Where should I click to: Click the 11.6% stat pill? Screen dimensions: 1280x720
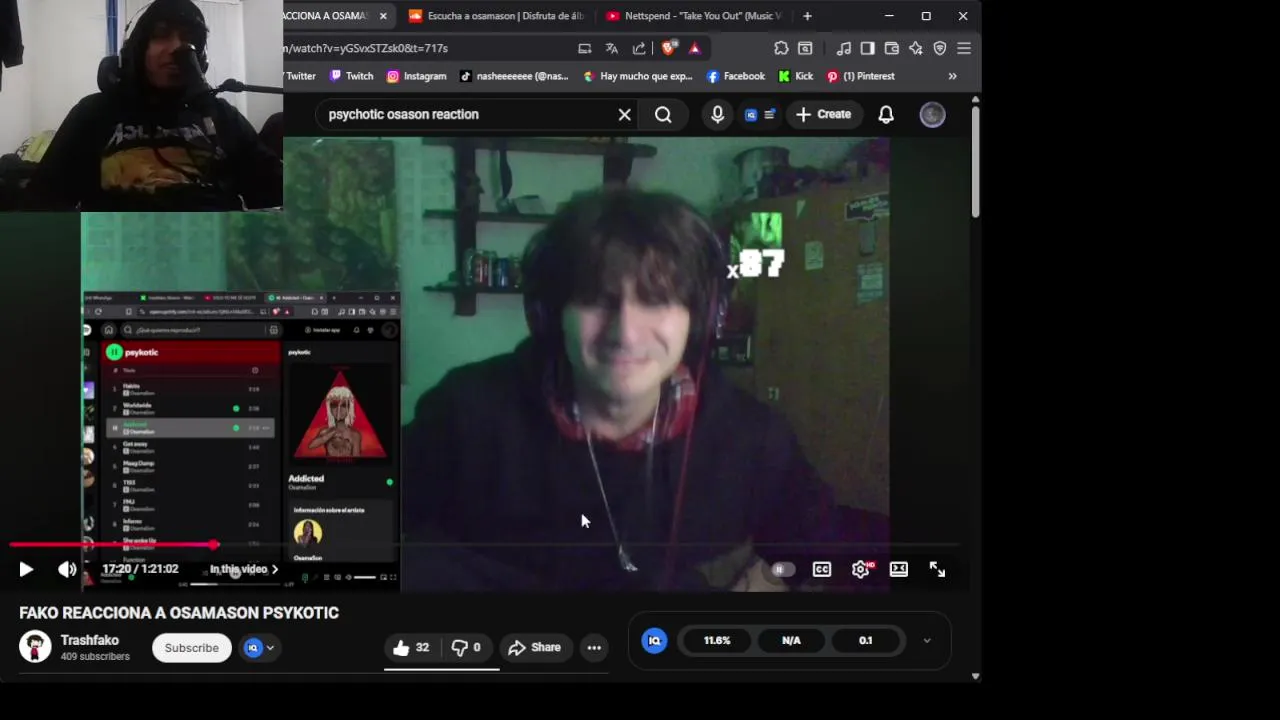tap(717, 640)
